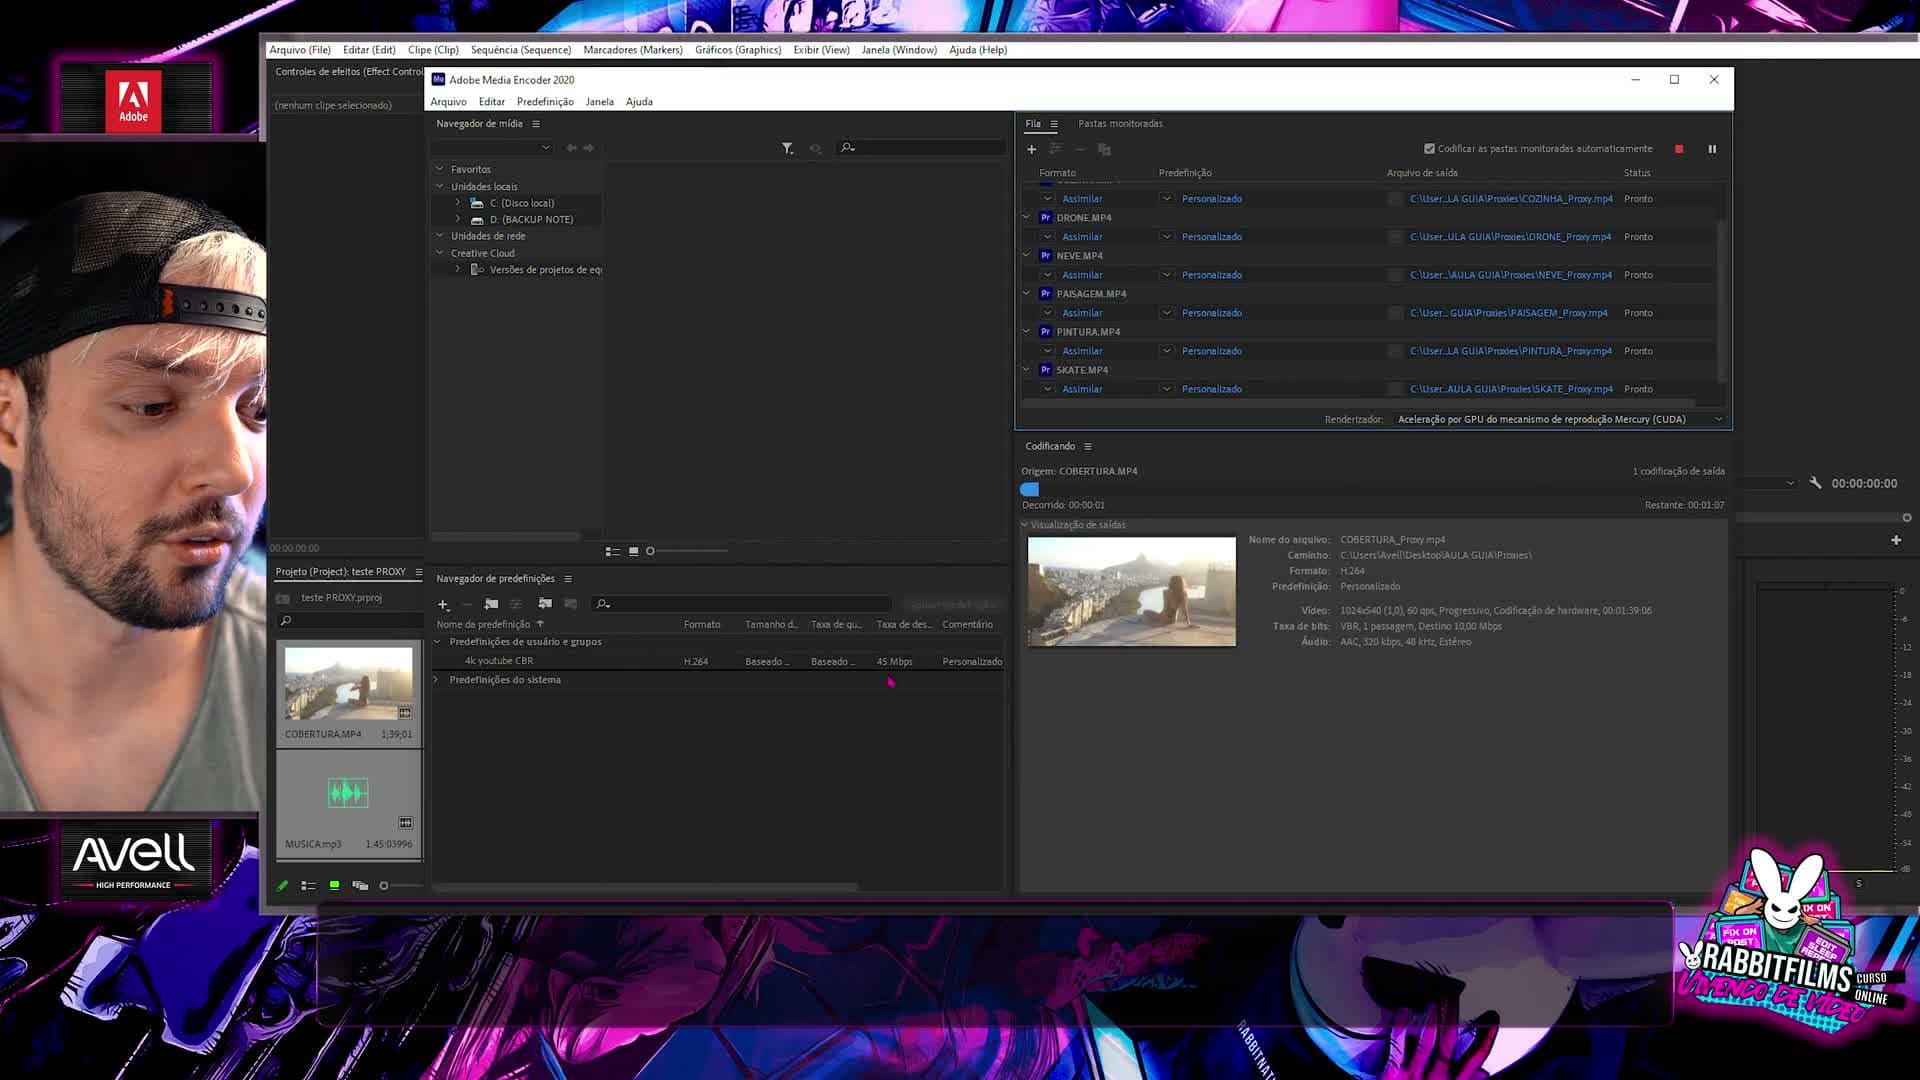Viewport: 1920px width, 1080px height.
Task: Switch media browser to list view
Action: tap(612, 551)
